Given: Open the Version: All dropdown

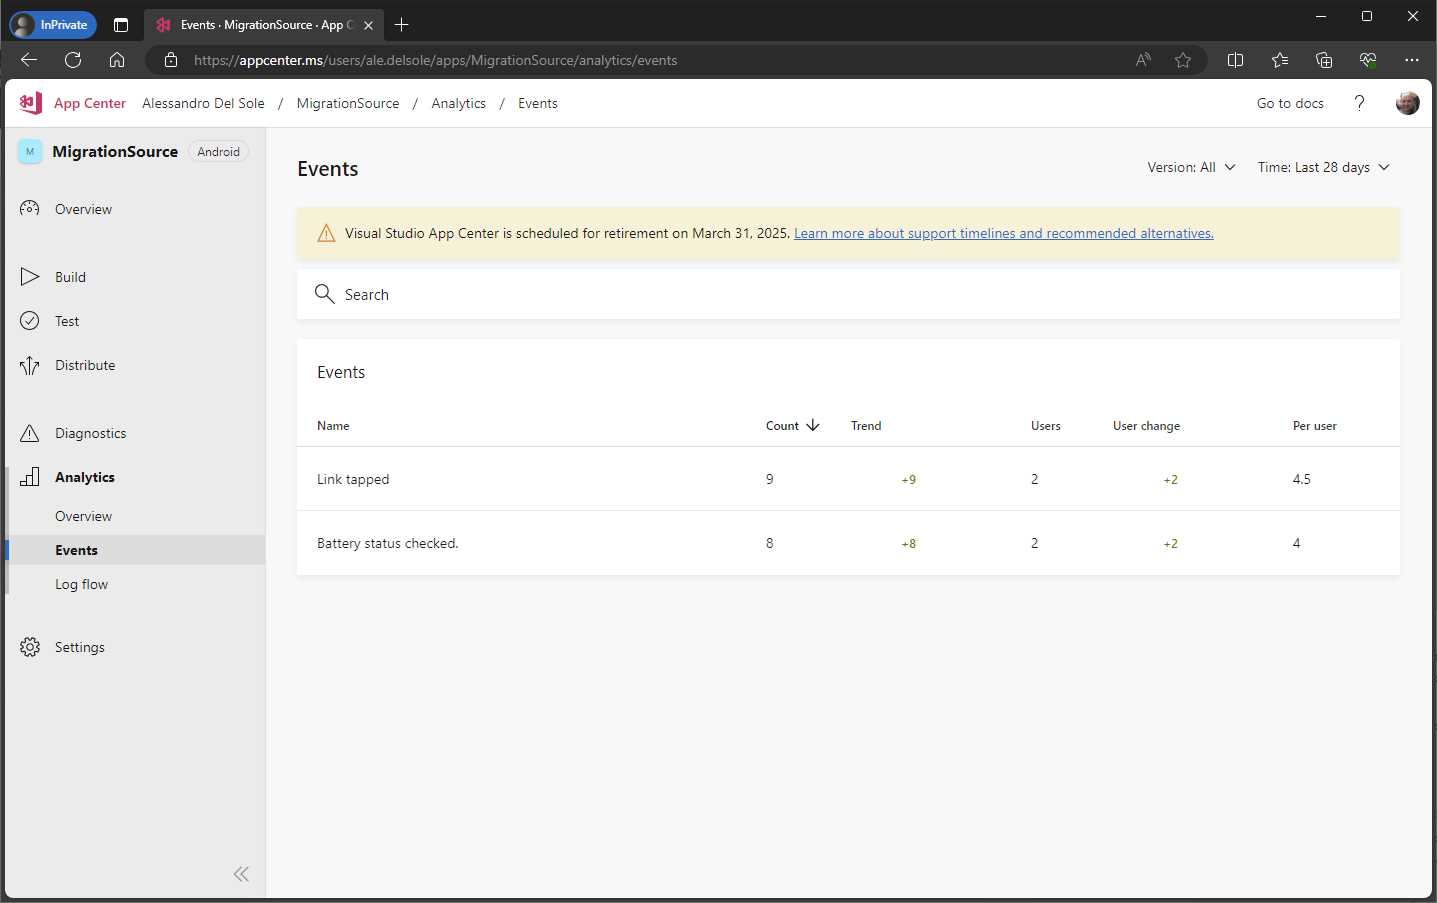Looking at the screenshot, I should coord(1191,167).
